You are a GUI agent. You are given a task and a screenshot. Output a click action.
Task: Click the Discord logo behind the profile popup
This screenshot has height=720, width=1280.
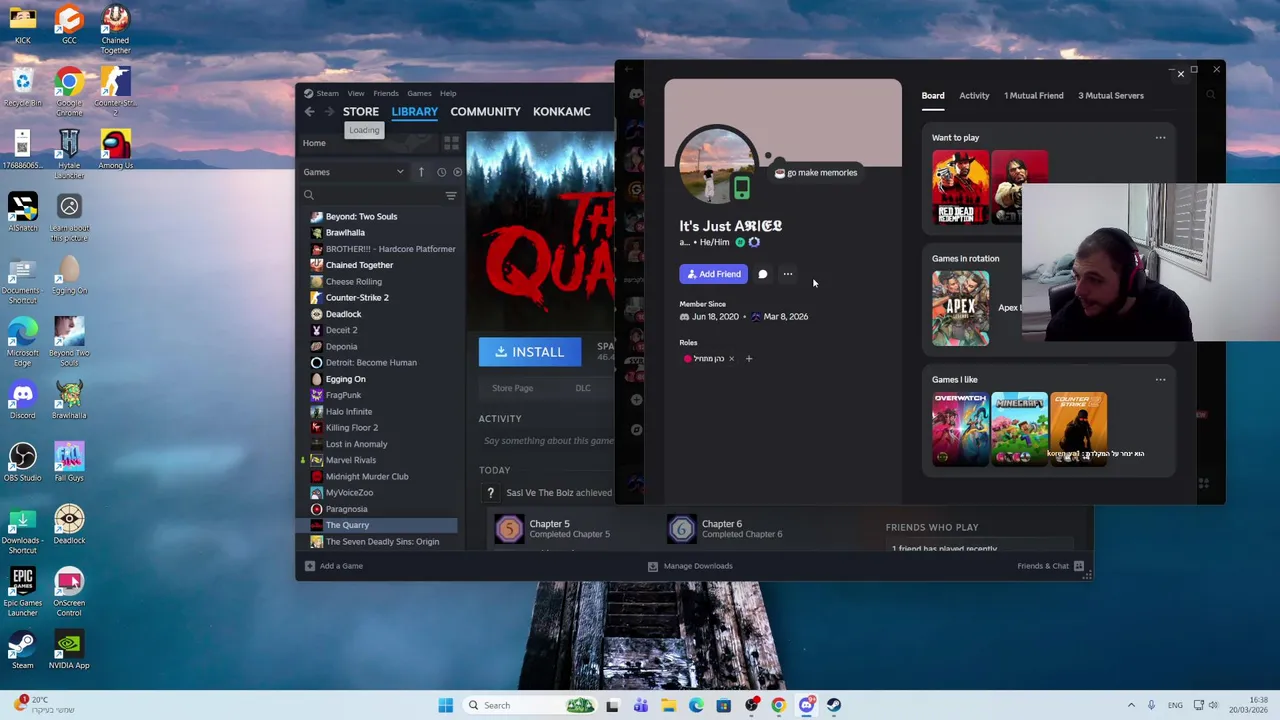coord(636,95)
